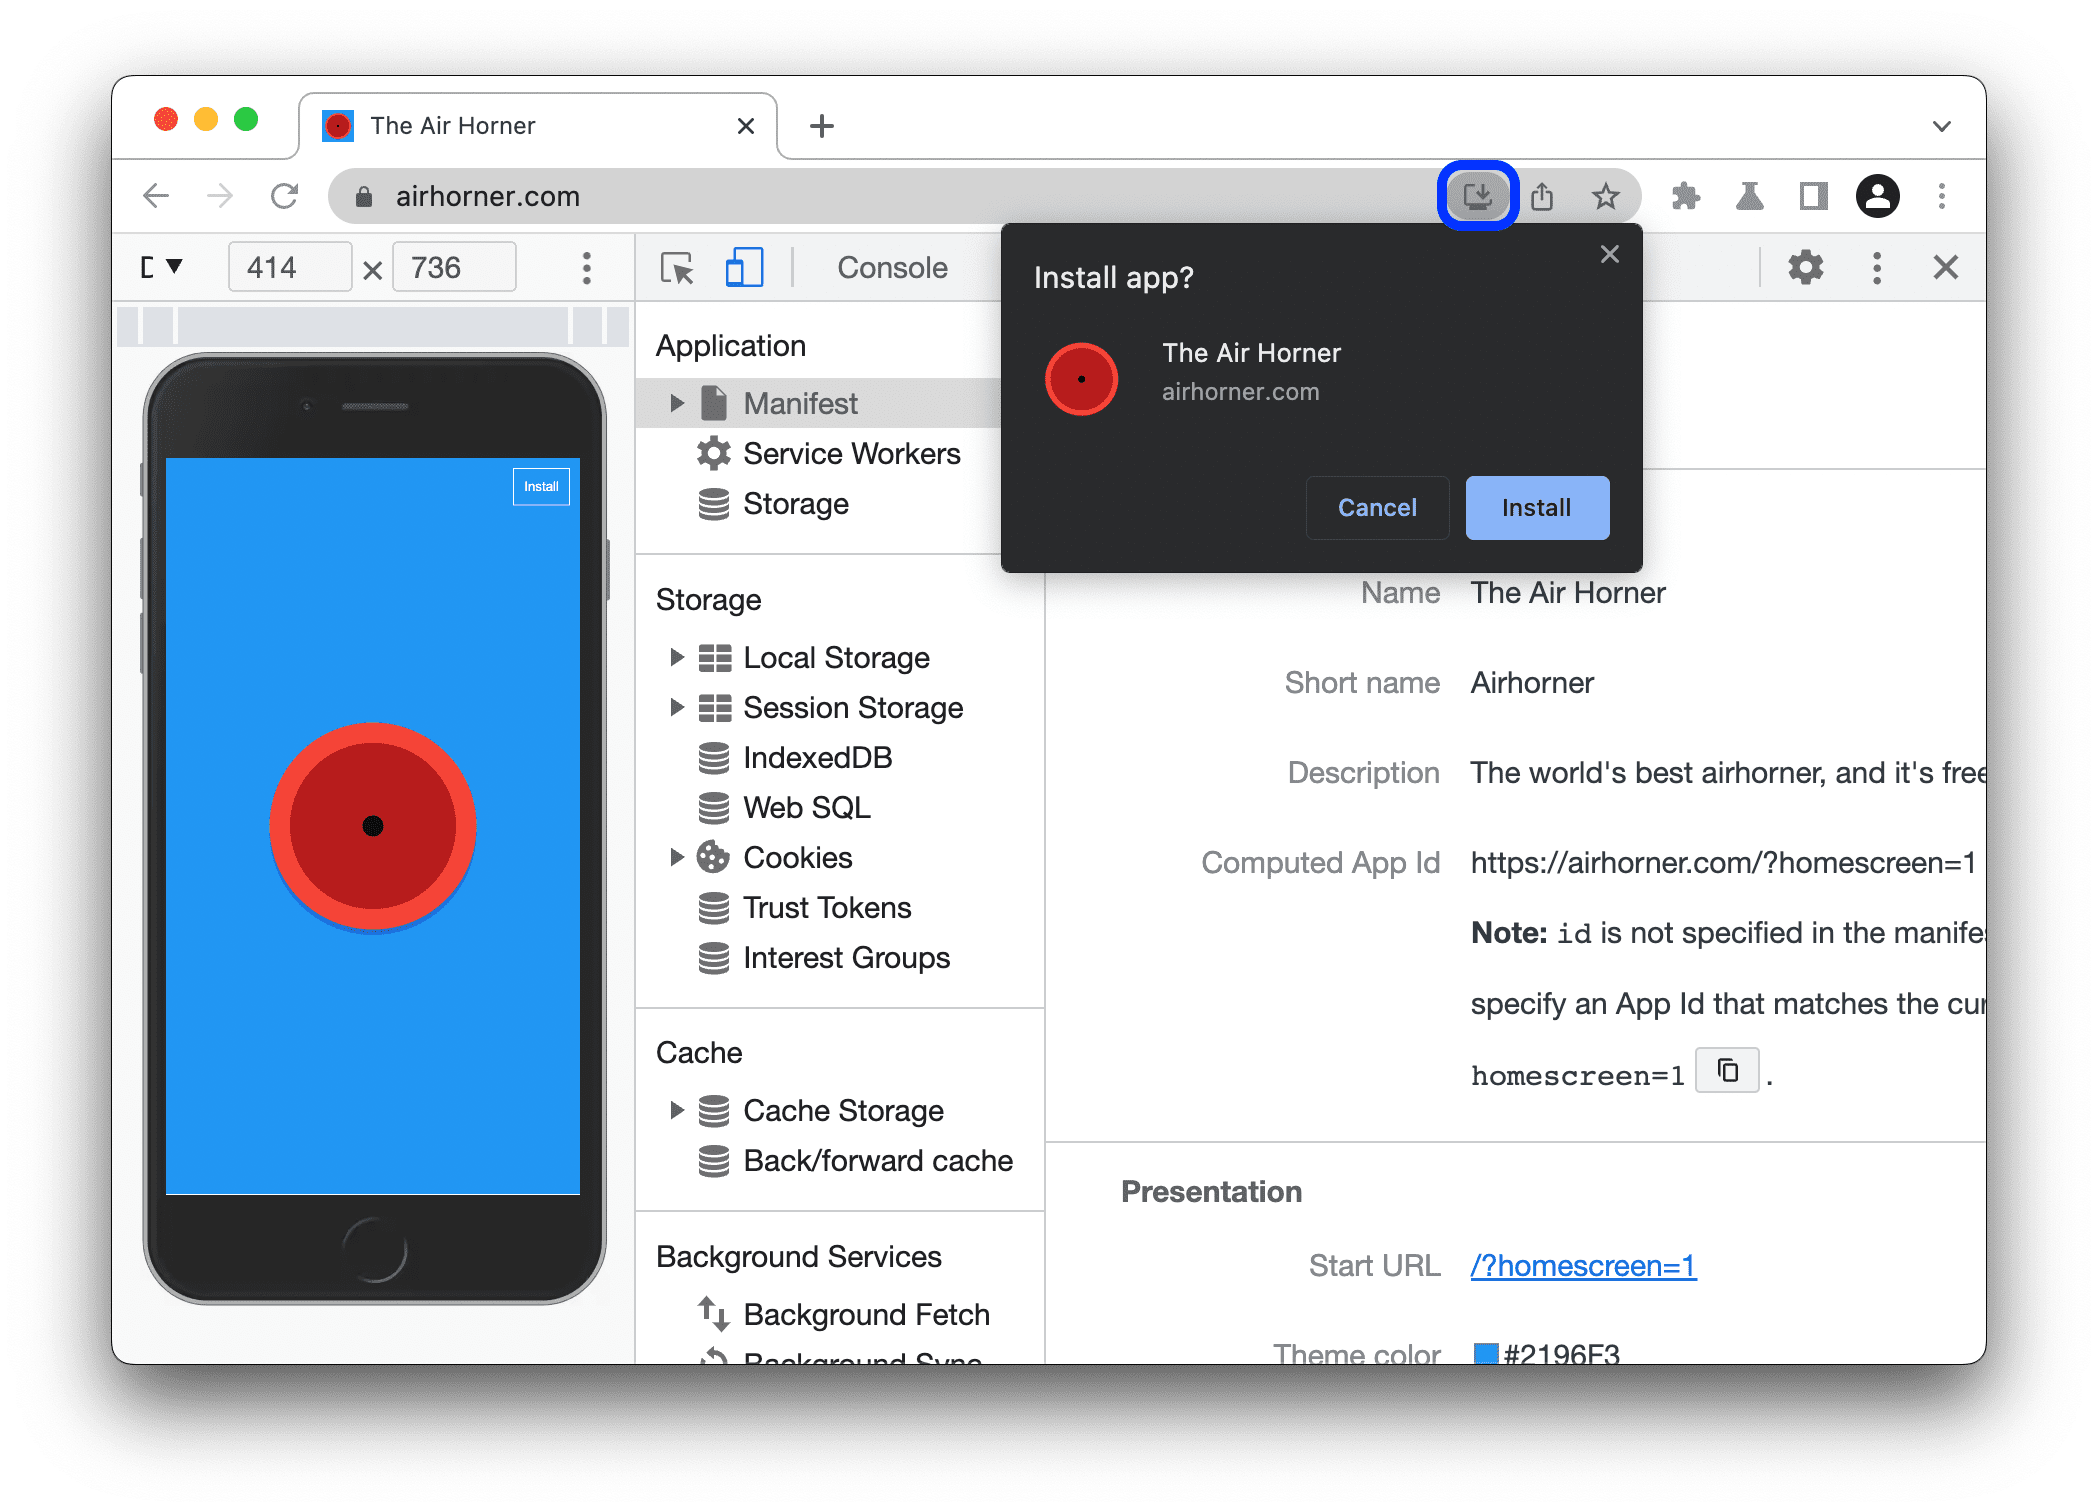Click the extensions puzzle piece icon
The width and height of the screenshot is (2098, 1512).
1683,197
